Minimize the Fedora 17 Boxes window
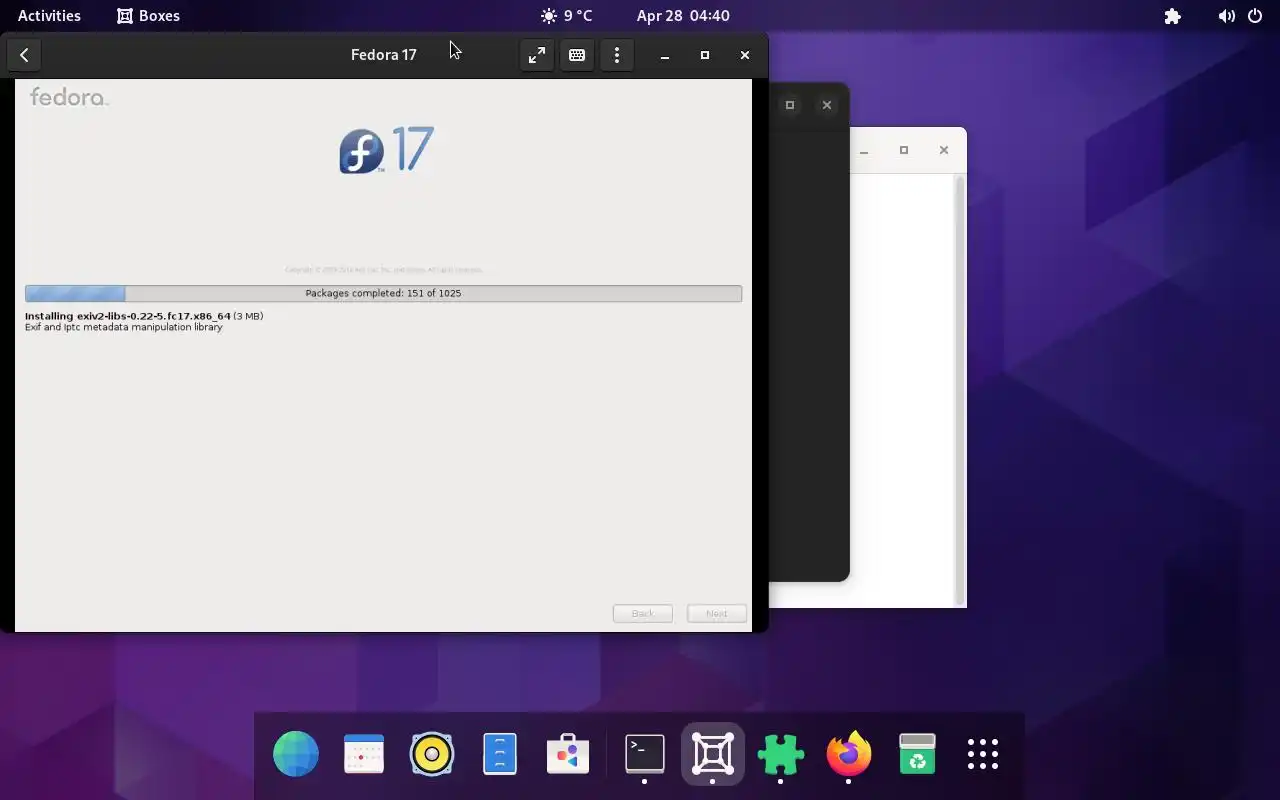The image size is (1280, 800). (665, 55)
